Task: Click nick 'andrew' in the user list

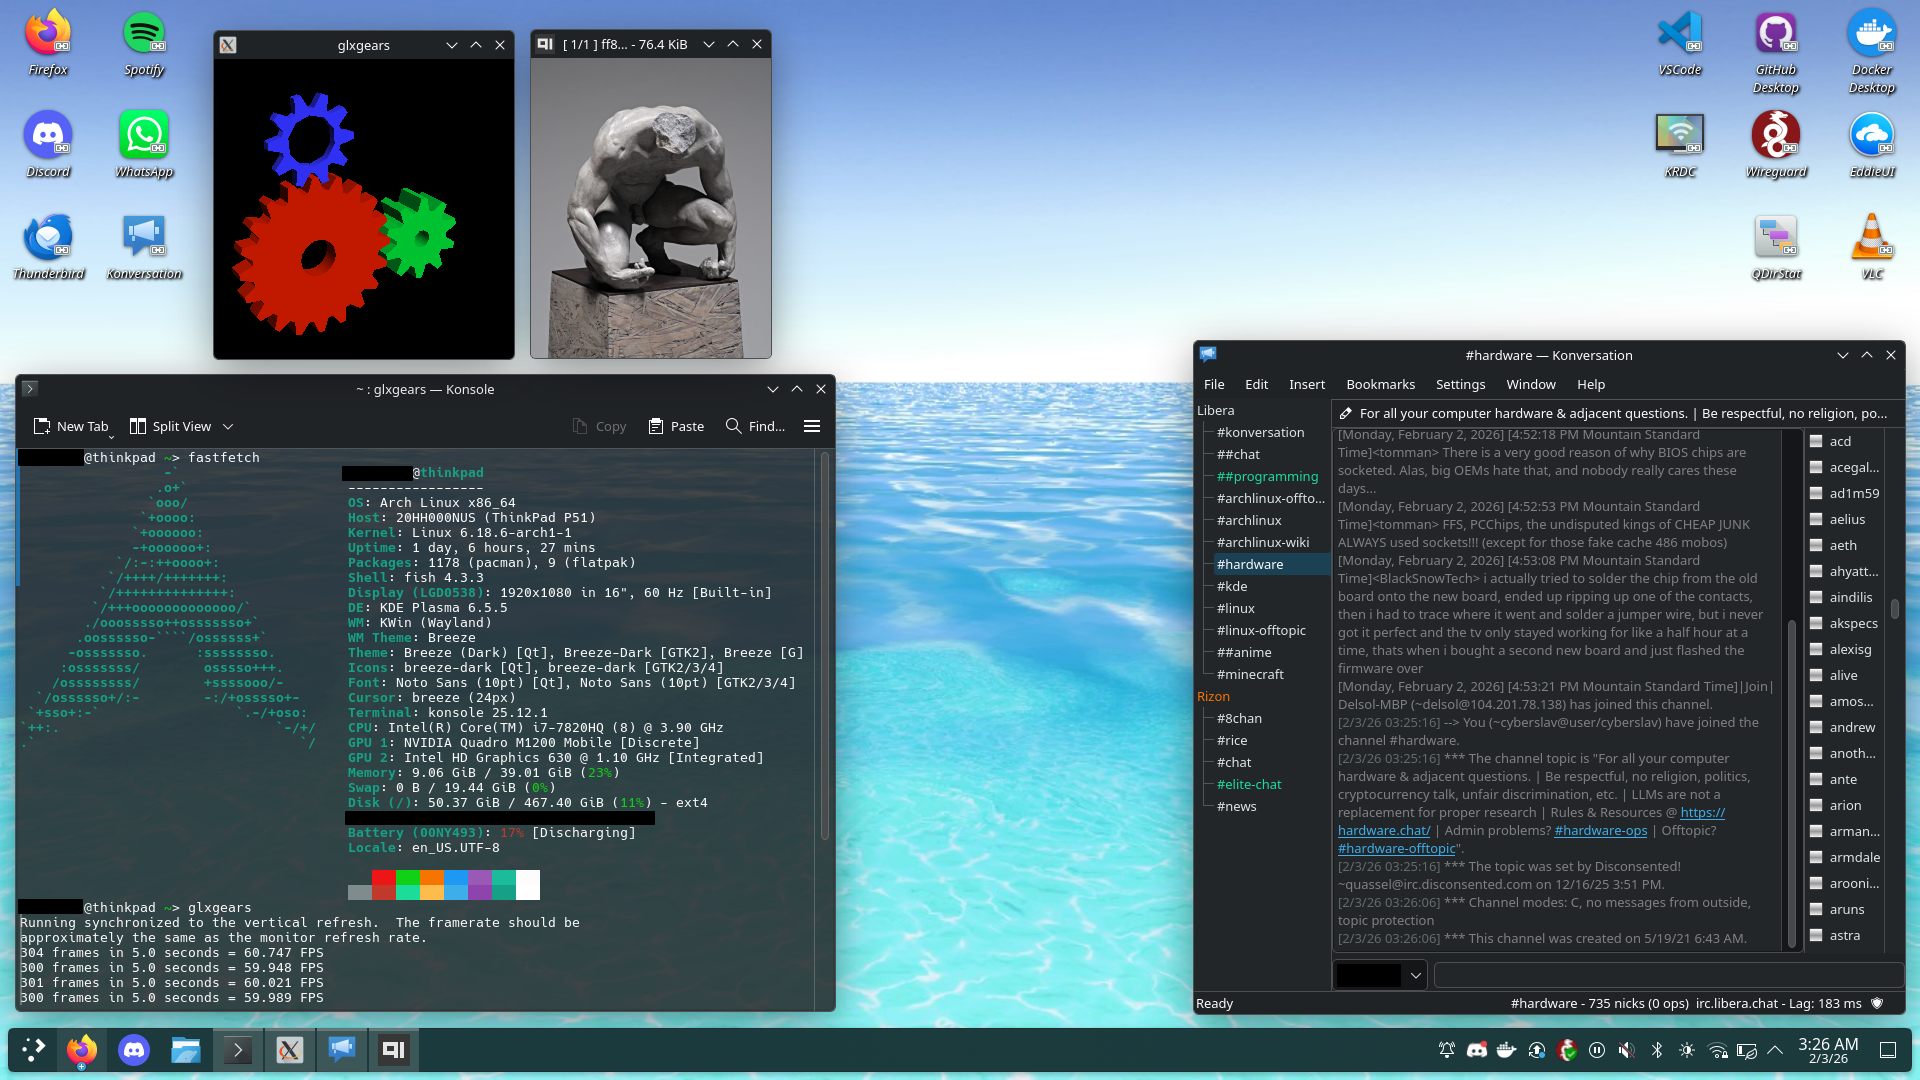Action: (1852, 727)
